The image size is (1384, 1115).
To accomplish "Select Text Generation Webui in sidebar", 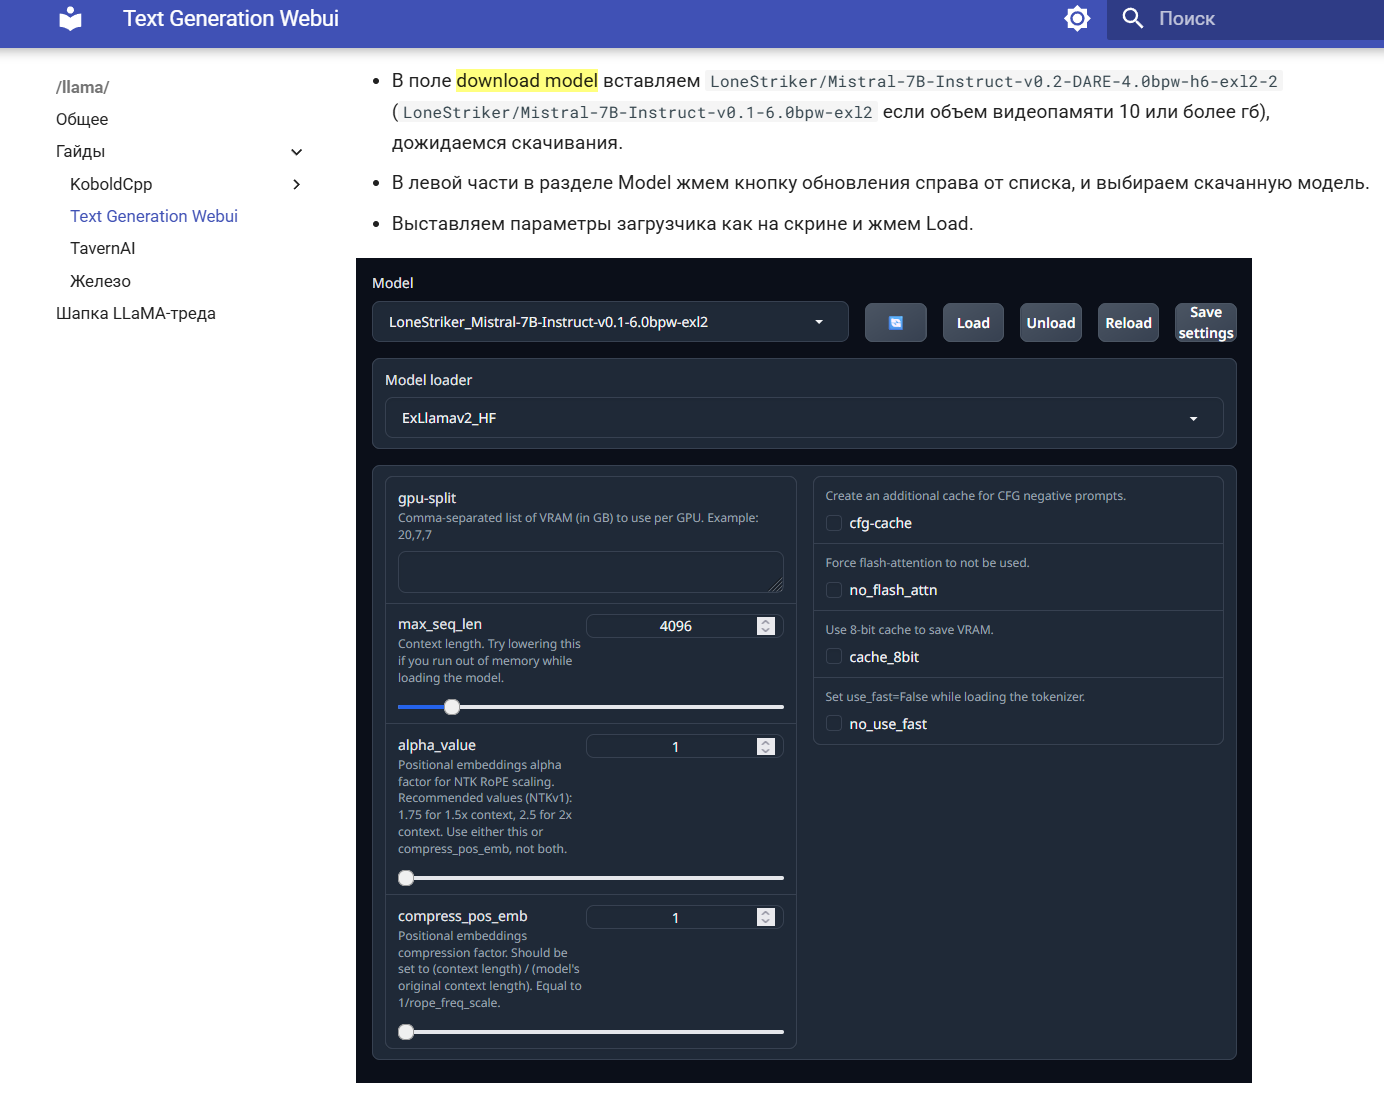I will point(154,216).
